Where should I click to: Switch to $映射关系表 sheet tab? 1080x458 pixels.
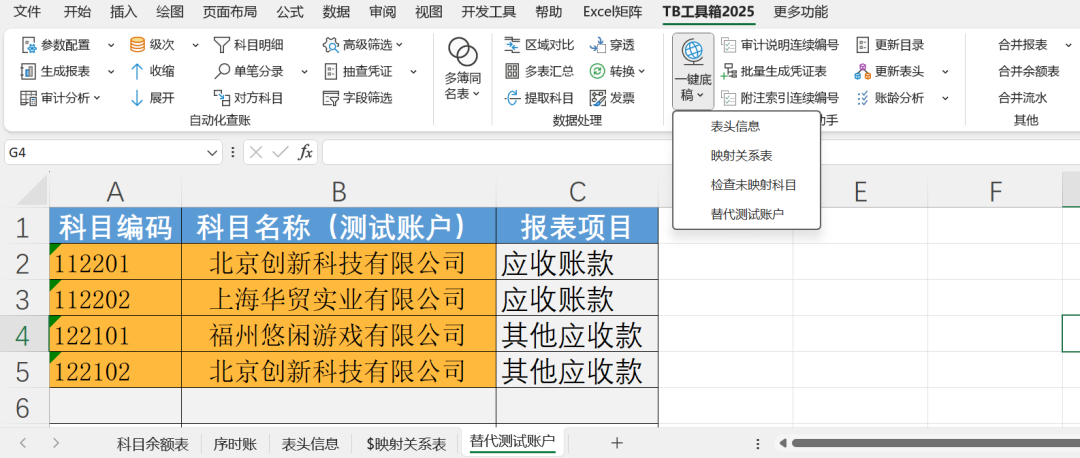(406, 444)
